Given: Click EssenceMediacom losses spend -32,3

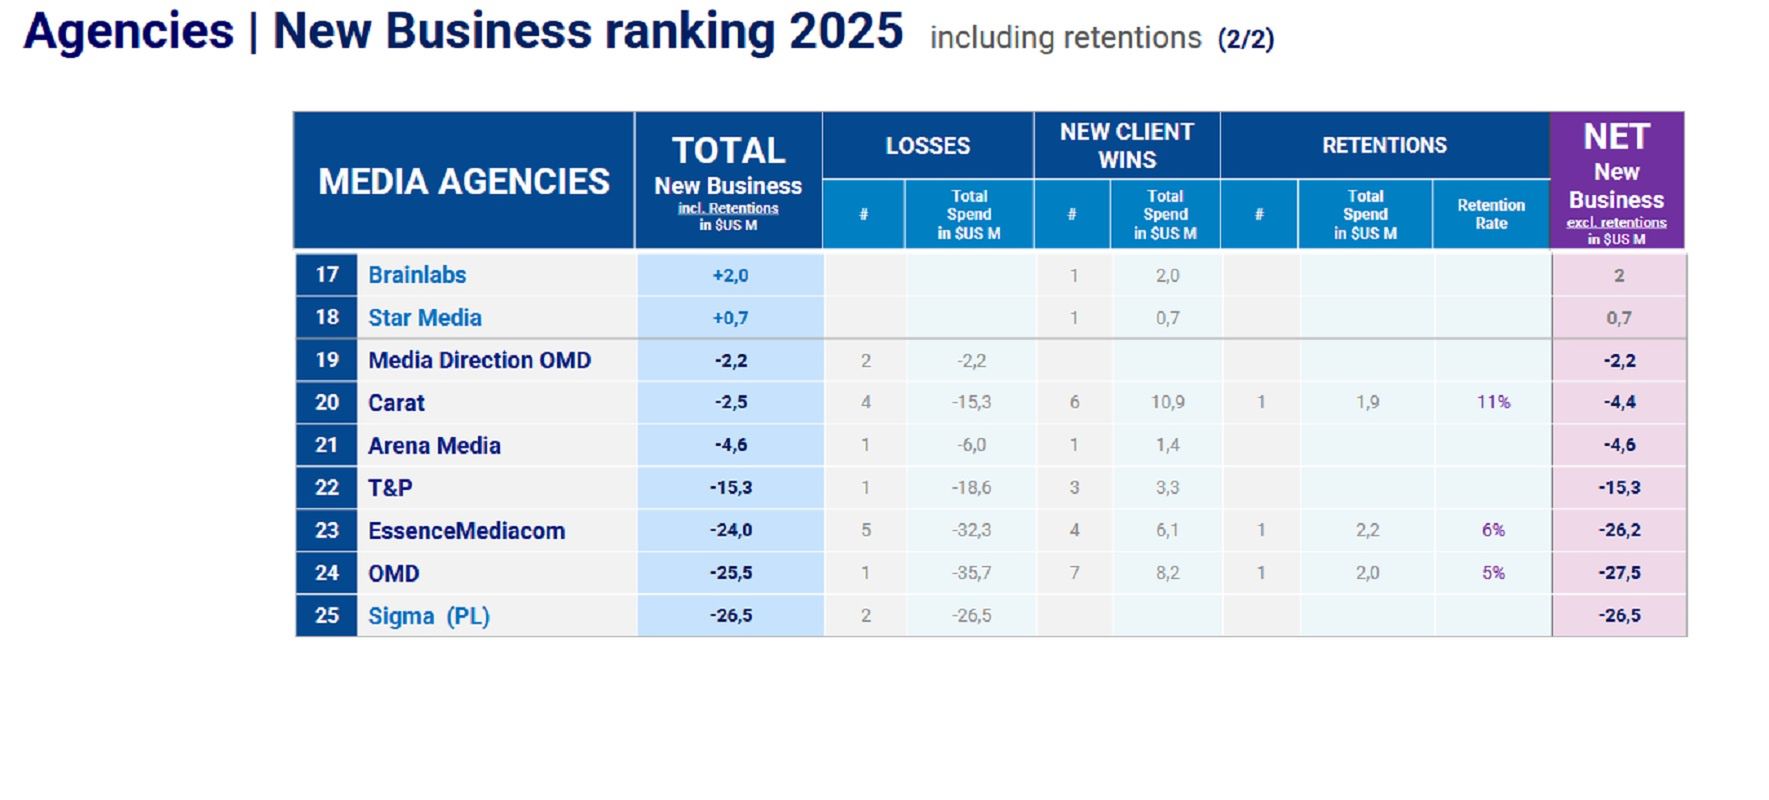Looking at the screenshot, I should pyautogui.click(x=971, y=530).
